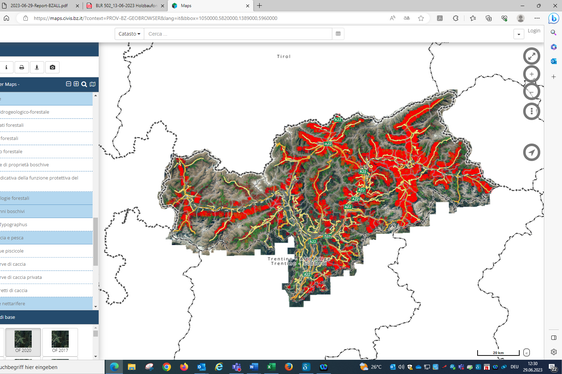This screenshot has width=562, height=374.
Task: Open the Catasto search type dropdown
Action: (x=129, y=34)
